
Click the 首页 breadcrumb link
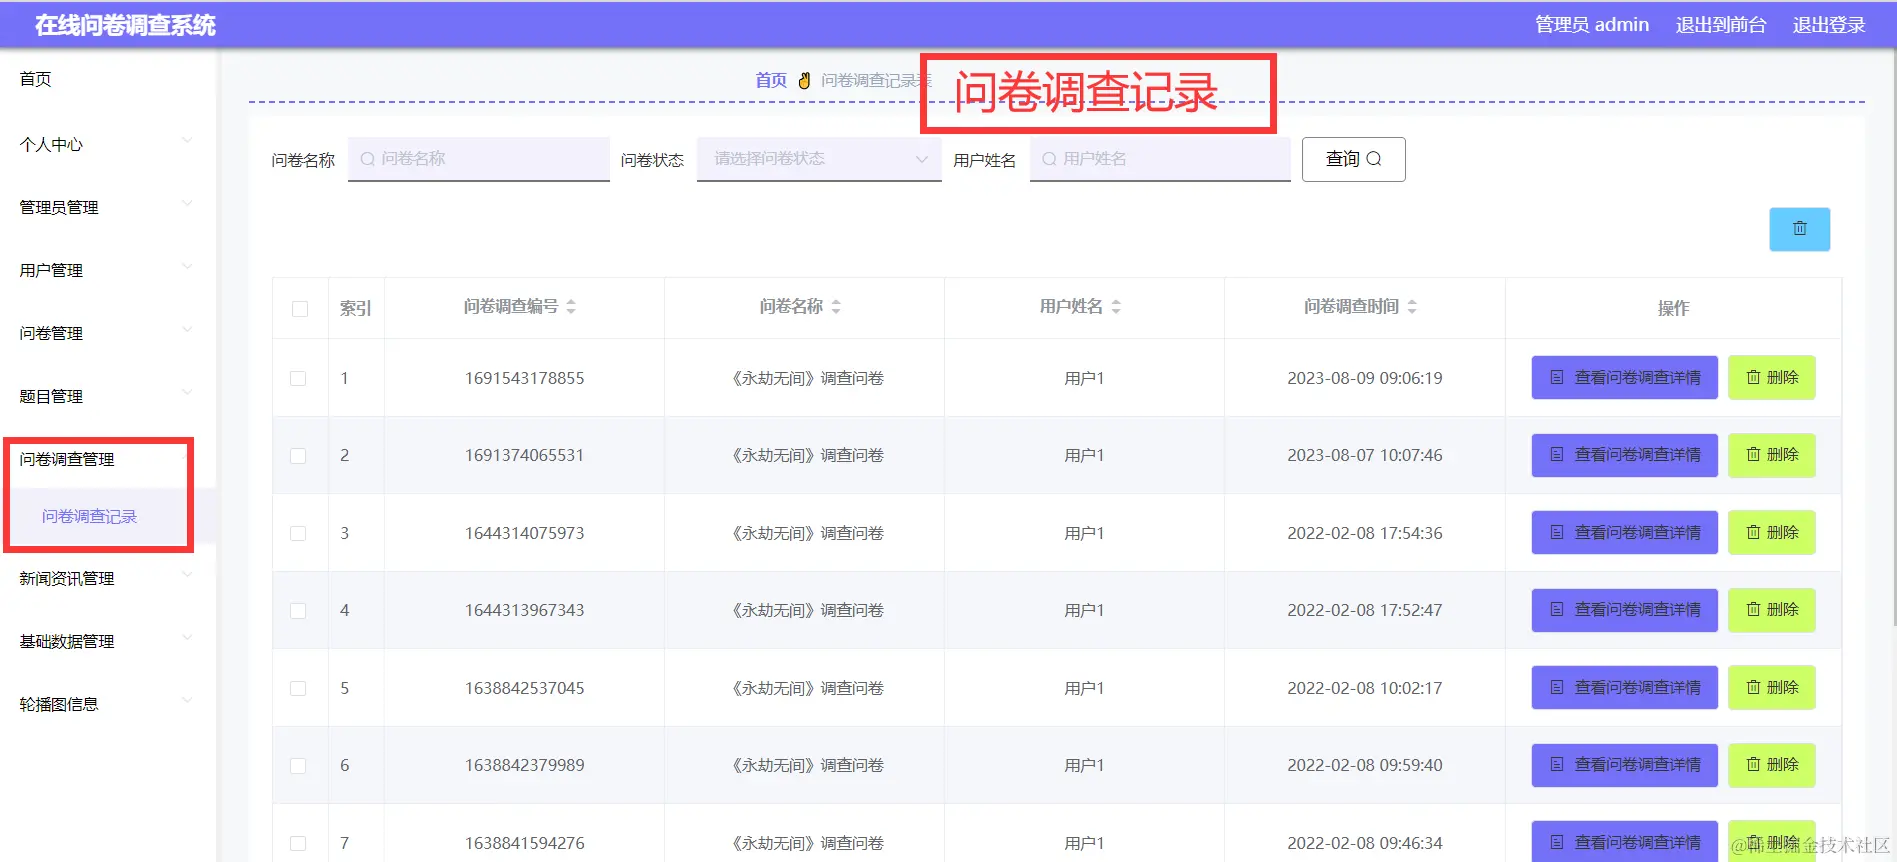[771, 80]
